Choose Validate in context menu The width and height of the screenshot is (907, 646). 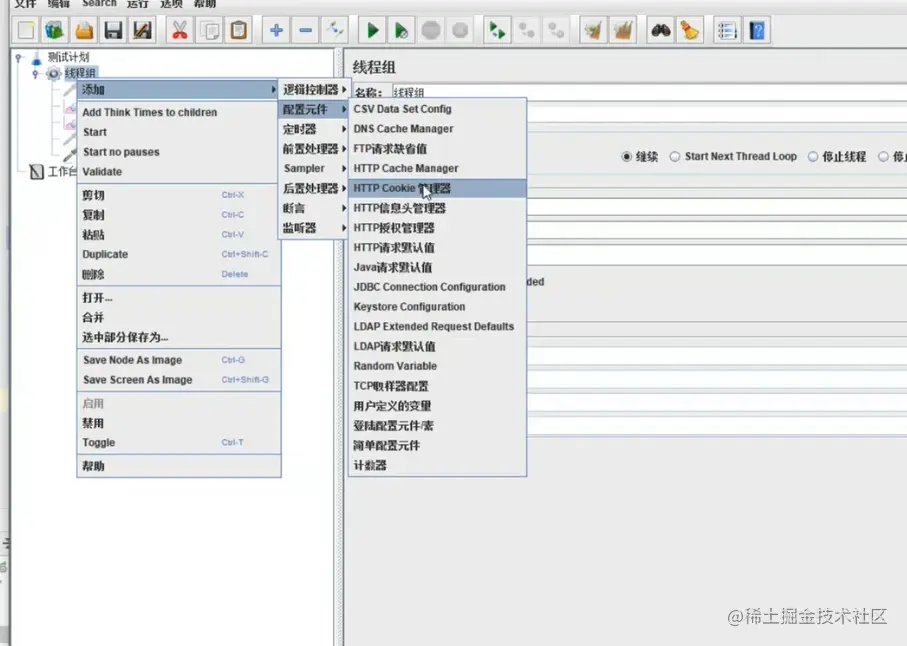178,172
